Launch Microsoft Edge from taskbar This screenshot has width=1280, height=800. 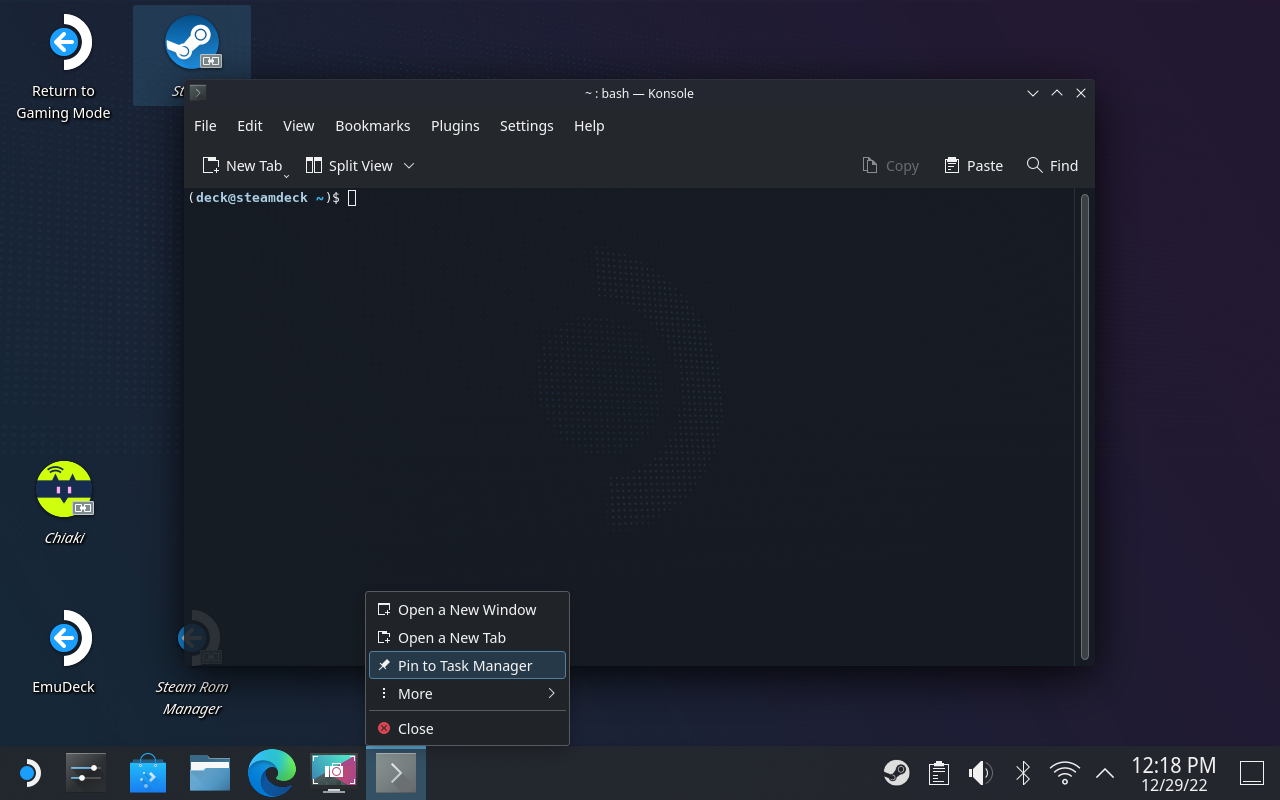click(272, 773)
